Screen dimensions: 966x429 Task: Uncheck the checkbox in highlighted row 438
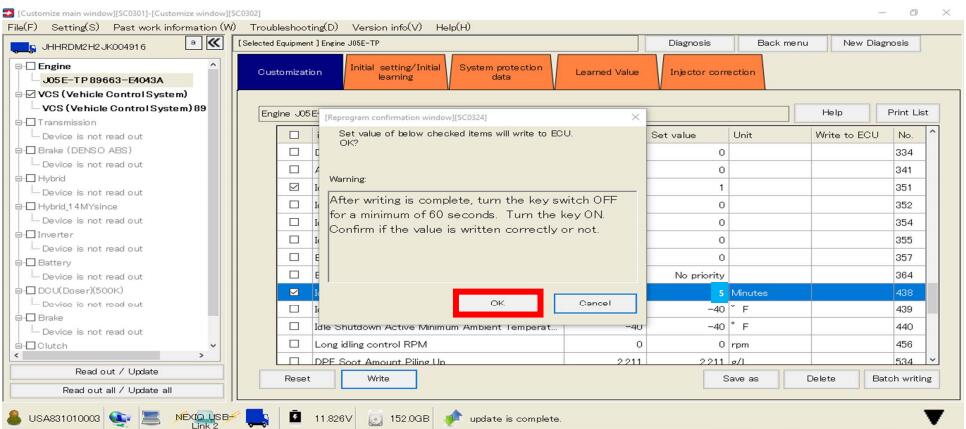tap(294, 292)
